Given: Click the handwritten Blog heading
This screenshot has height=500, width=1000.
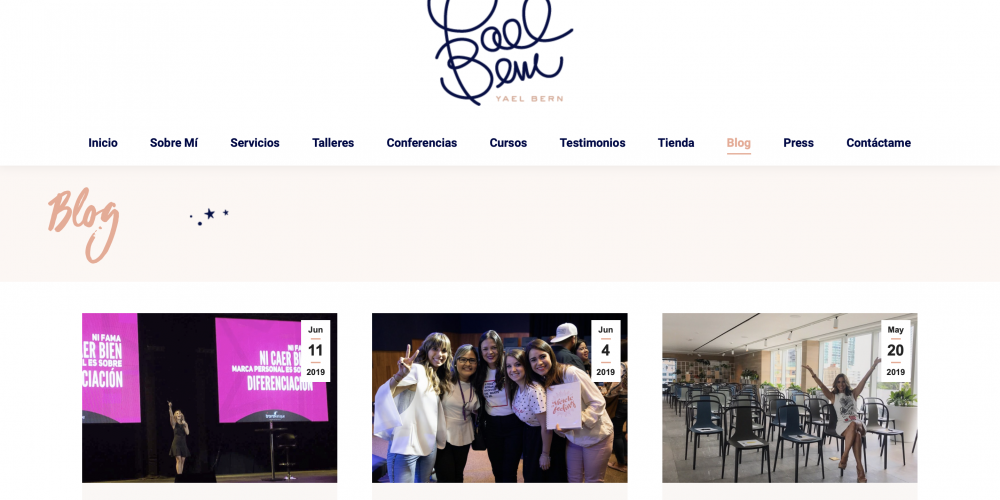Looking at the screenshot, I should point(84,224).
